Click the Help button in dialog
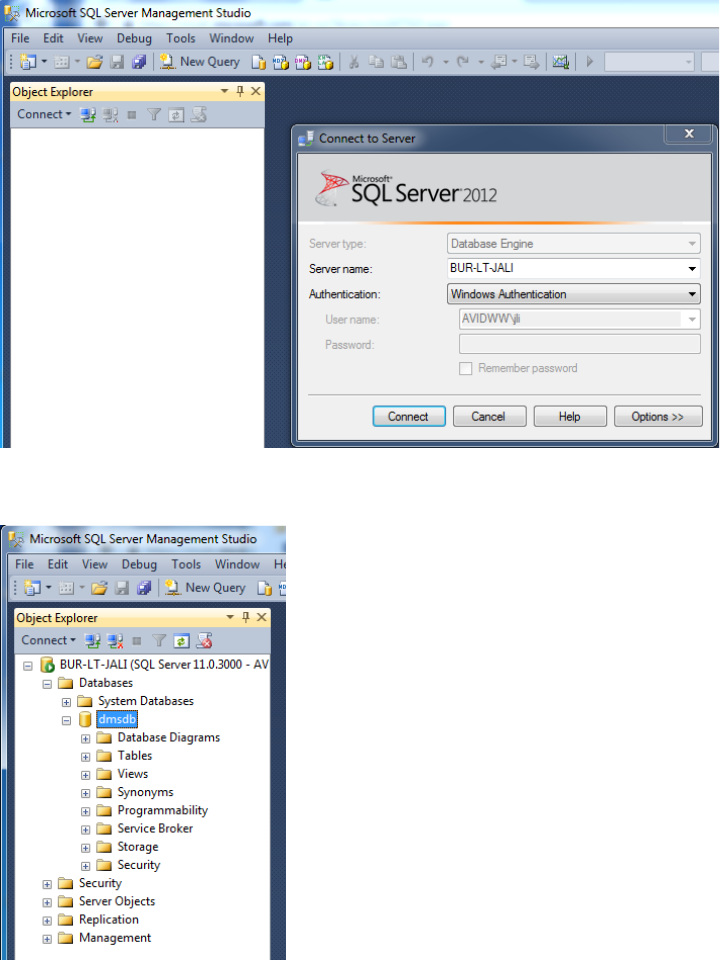This screenshot has height=960, width=720. pos(570,416)
